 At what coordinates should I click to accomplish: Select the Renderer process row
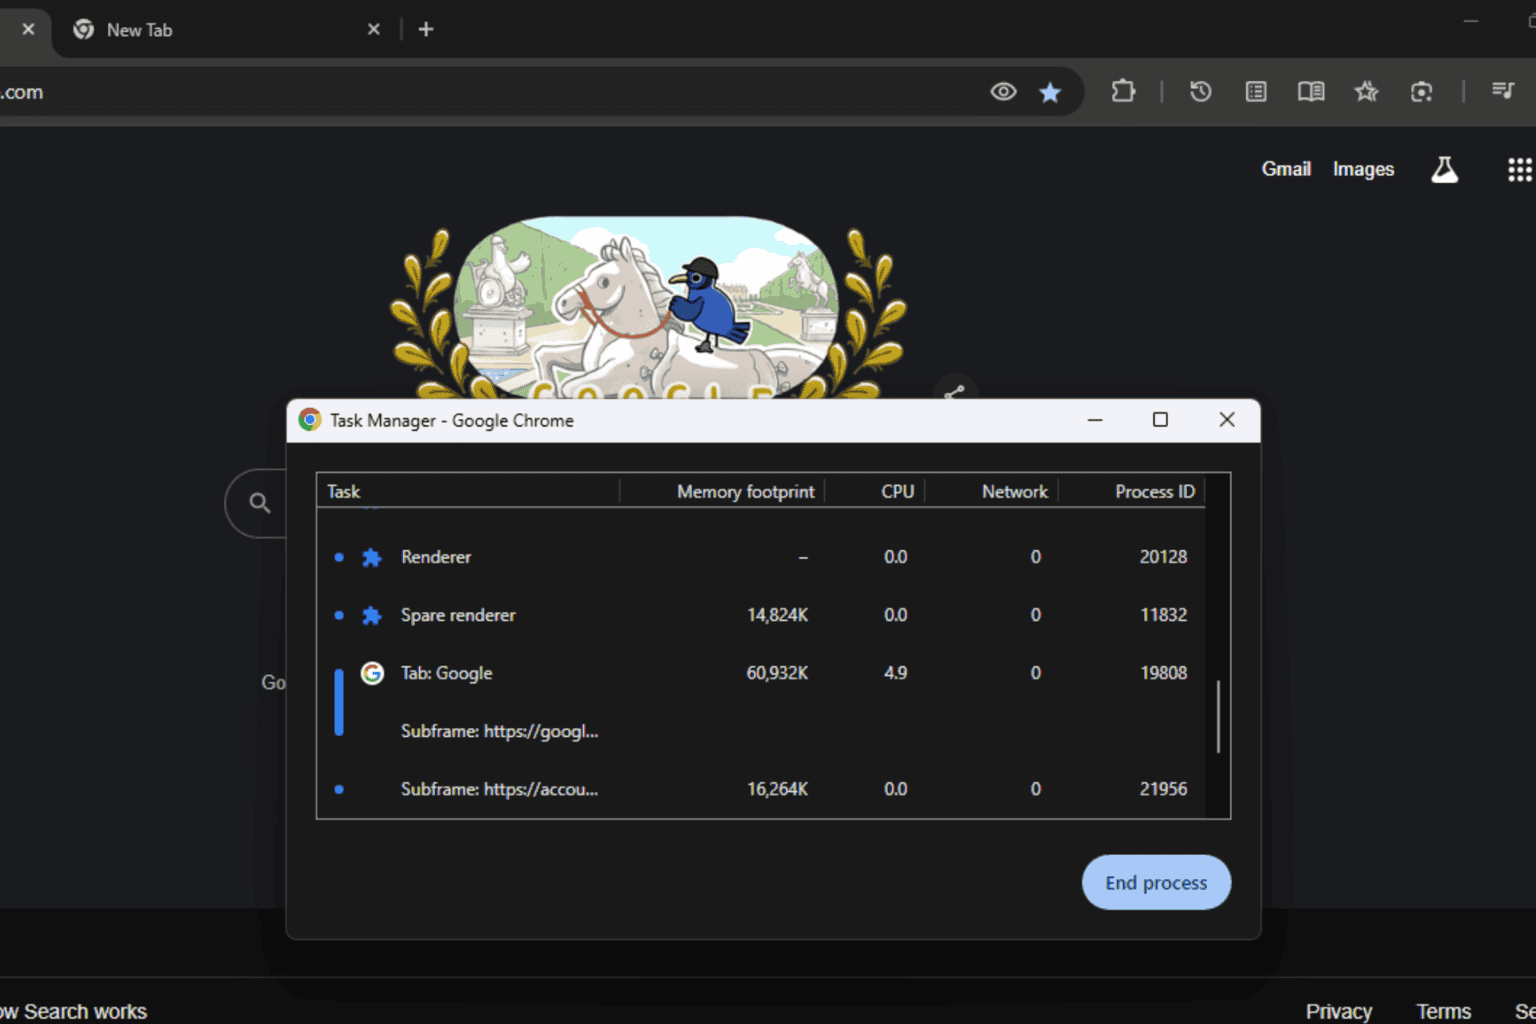click(761, 557)
